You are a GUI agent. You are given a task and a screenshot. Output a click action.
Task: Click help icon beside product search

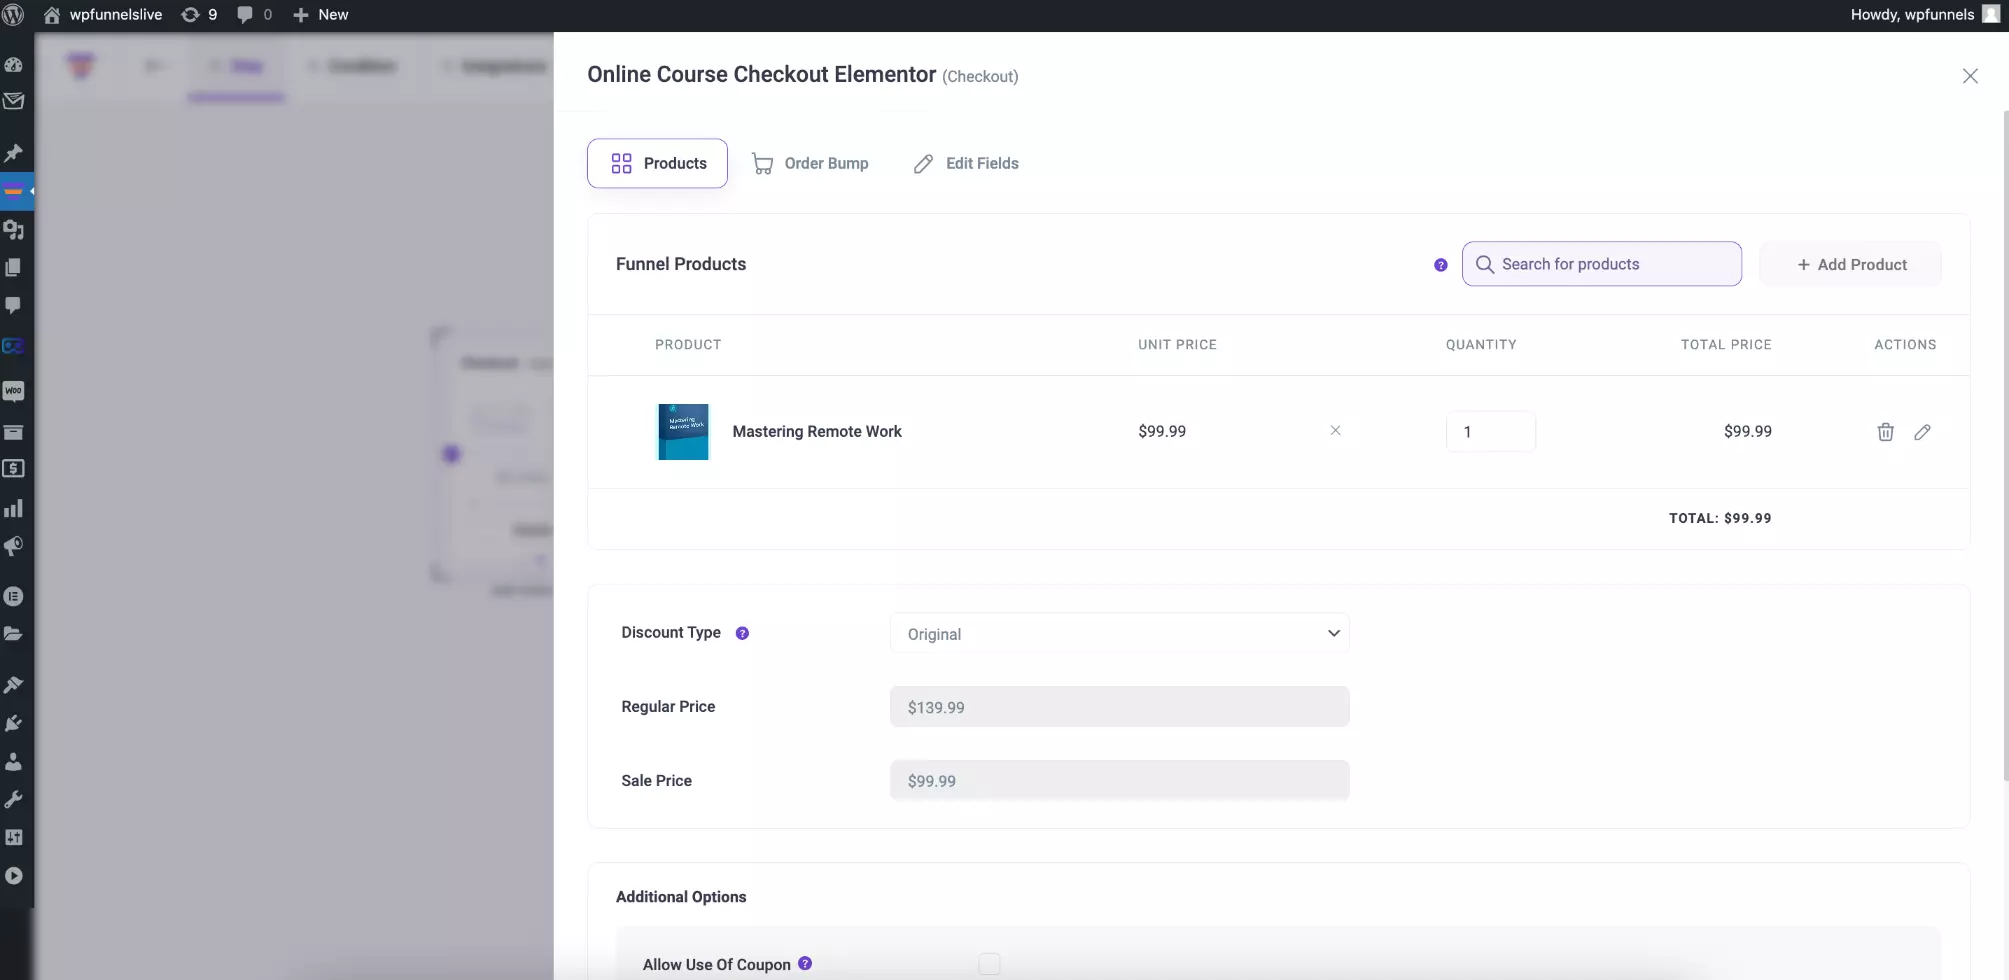1441,265
